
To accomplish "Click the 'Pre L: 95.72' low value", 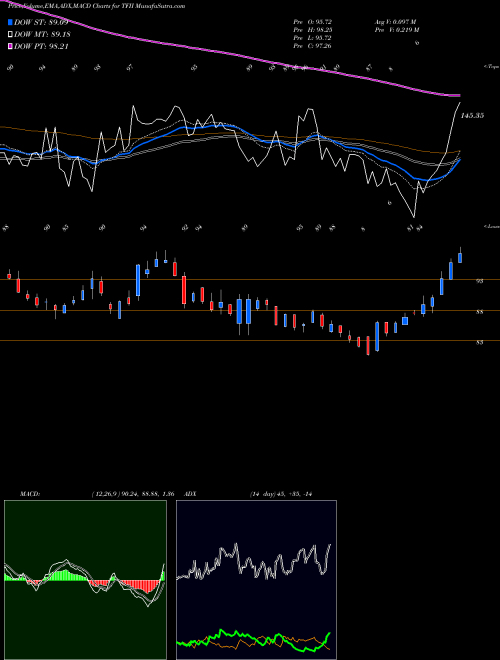I will pyautogui.click(x=313, y=38).
